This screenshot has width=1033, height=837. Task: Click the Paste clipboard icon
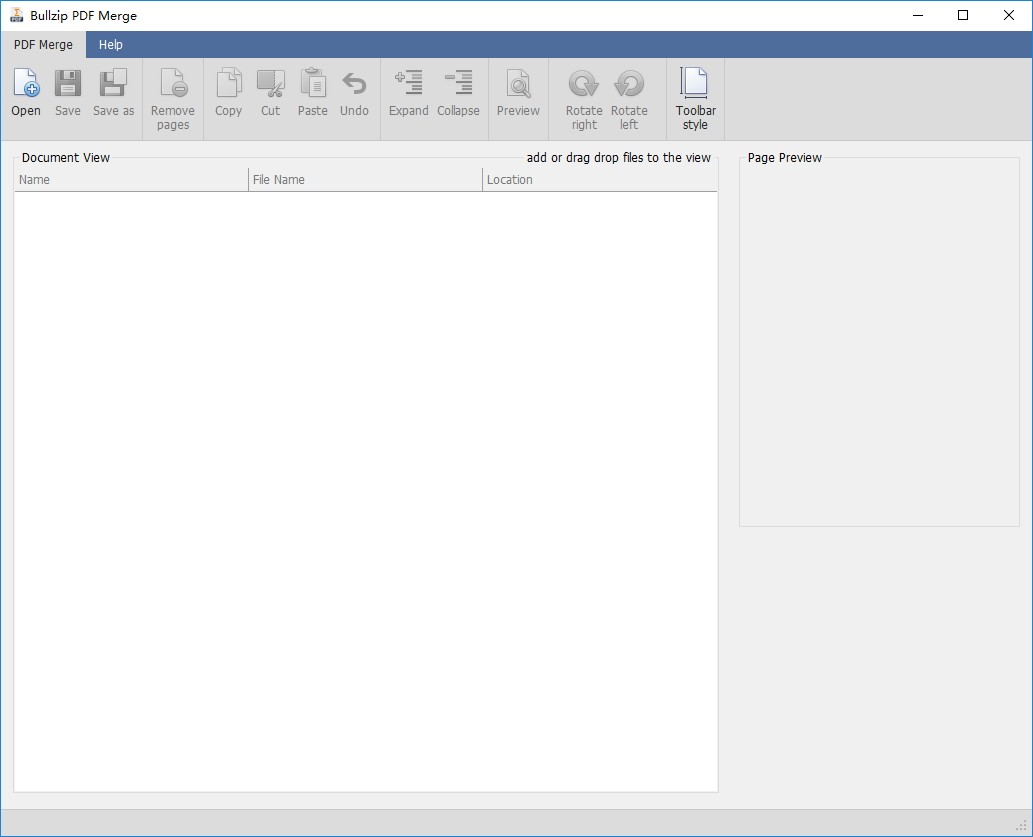(312, 84)
